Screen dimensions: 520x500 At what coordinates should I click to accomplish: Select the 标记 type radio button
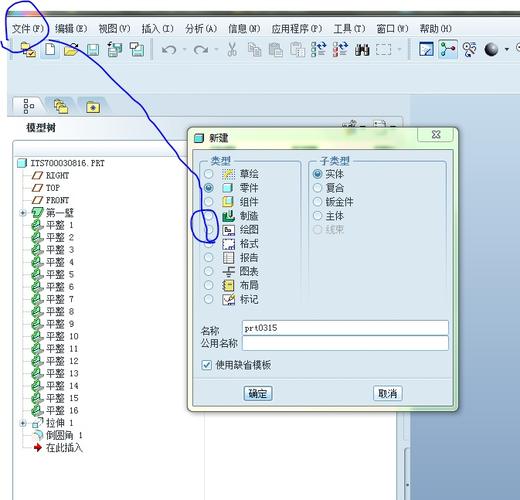pos(209,299)
